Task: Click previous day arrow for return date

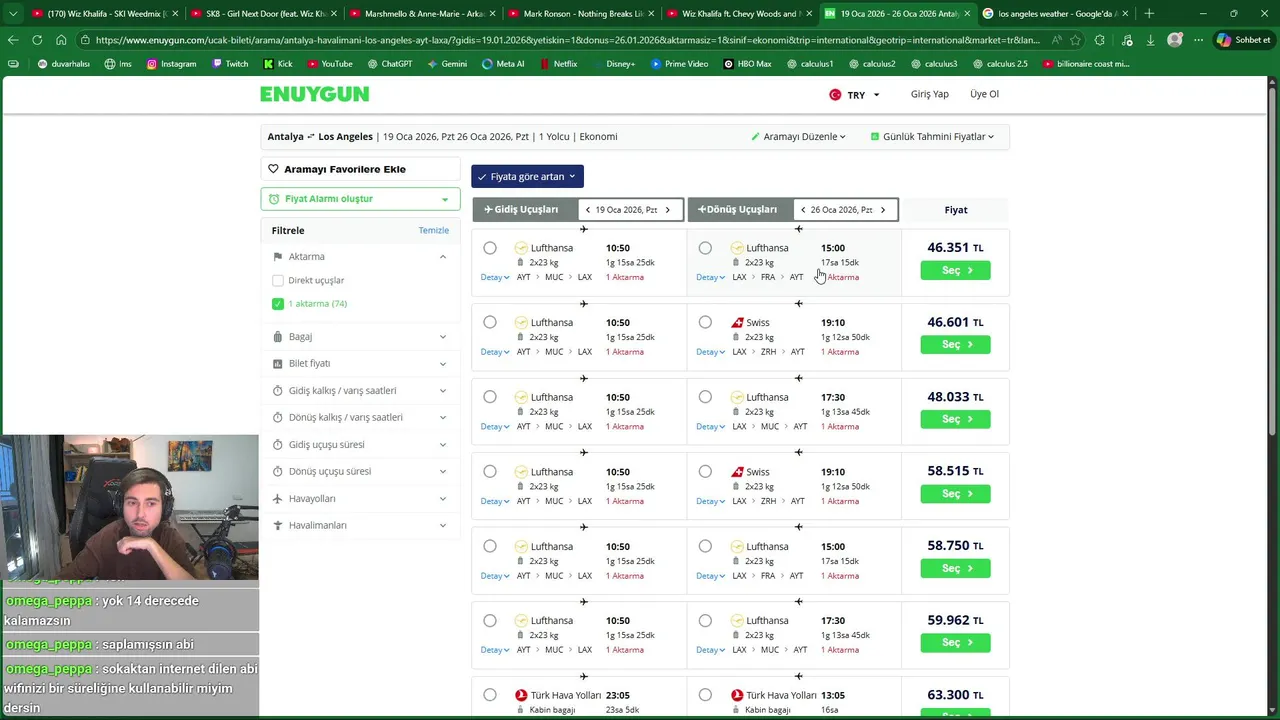Action: tap(803, 210)
